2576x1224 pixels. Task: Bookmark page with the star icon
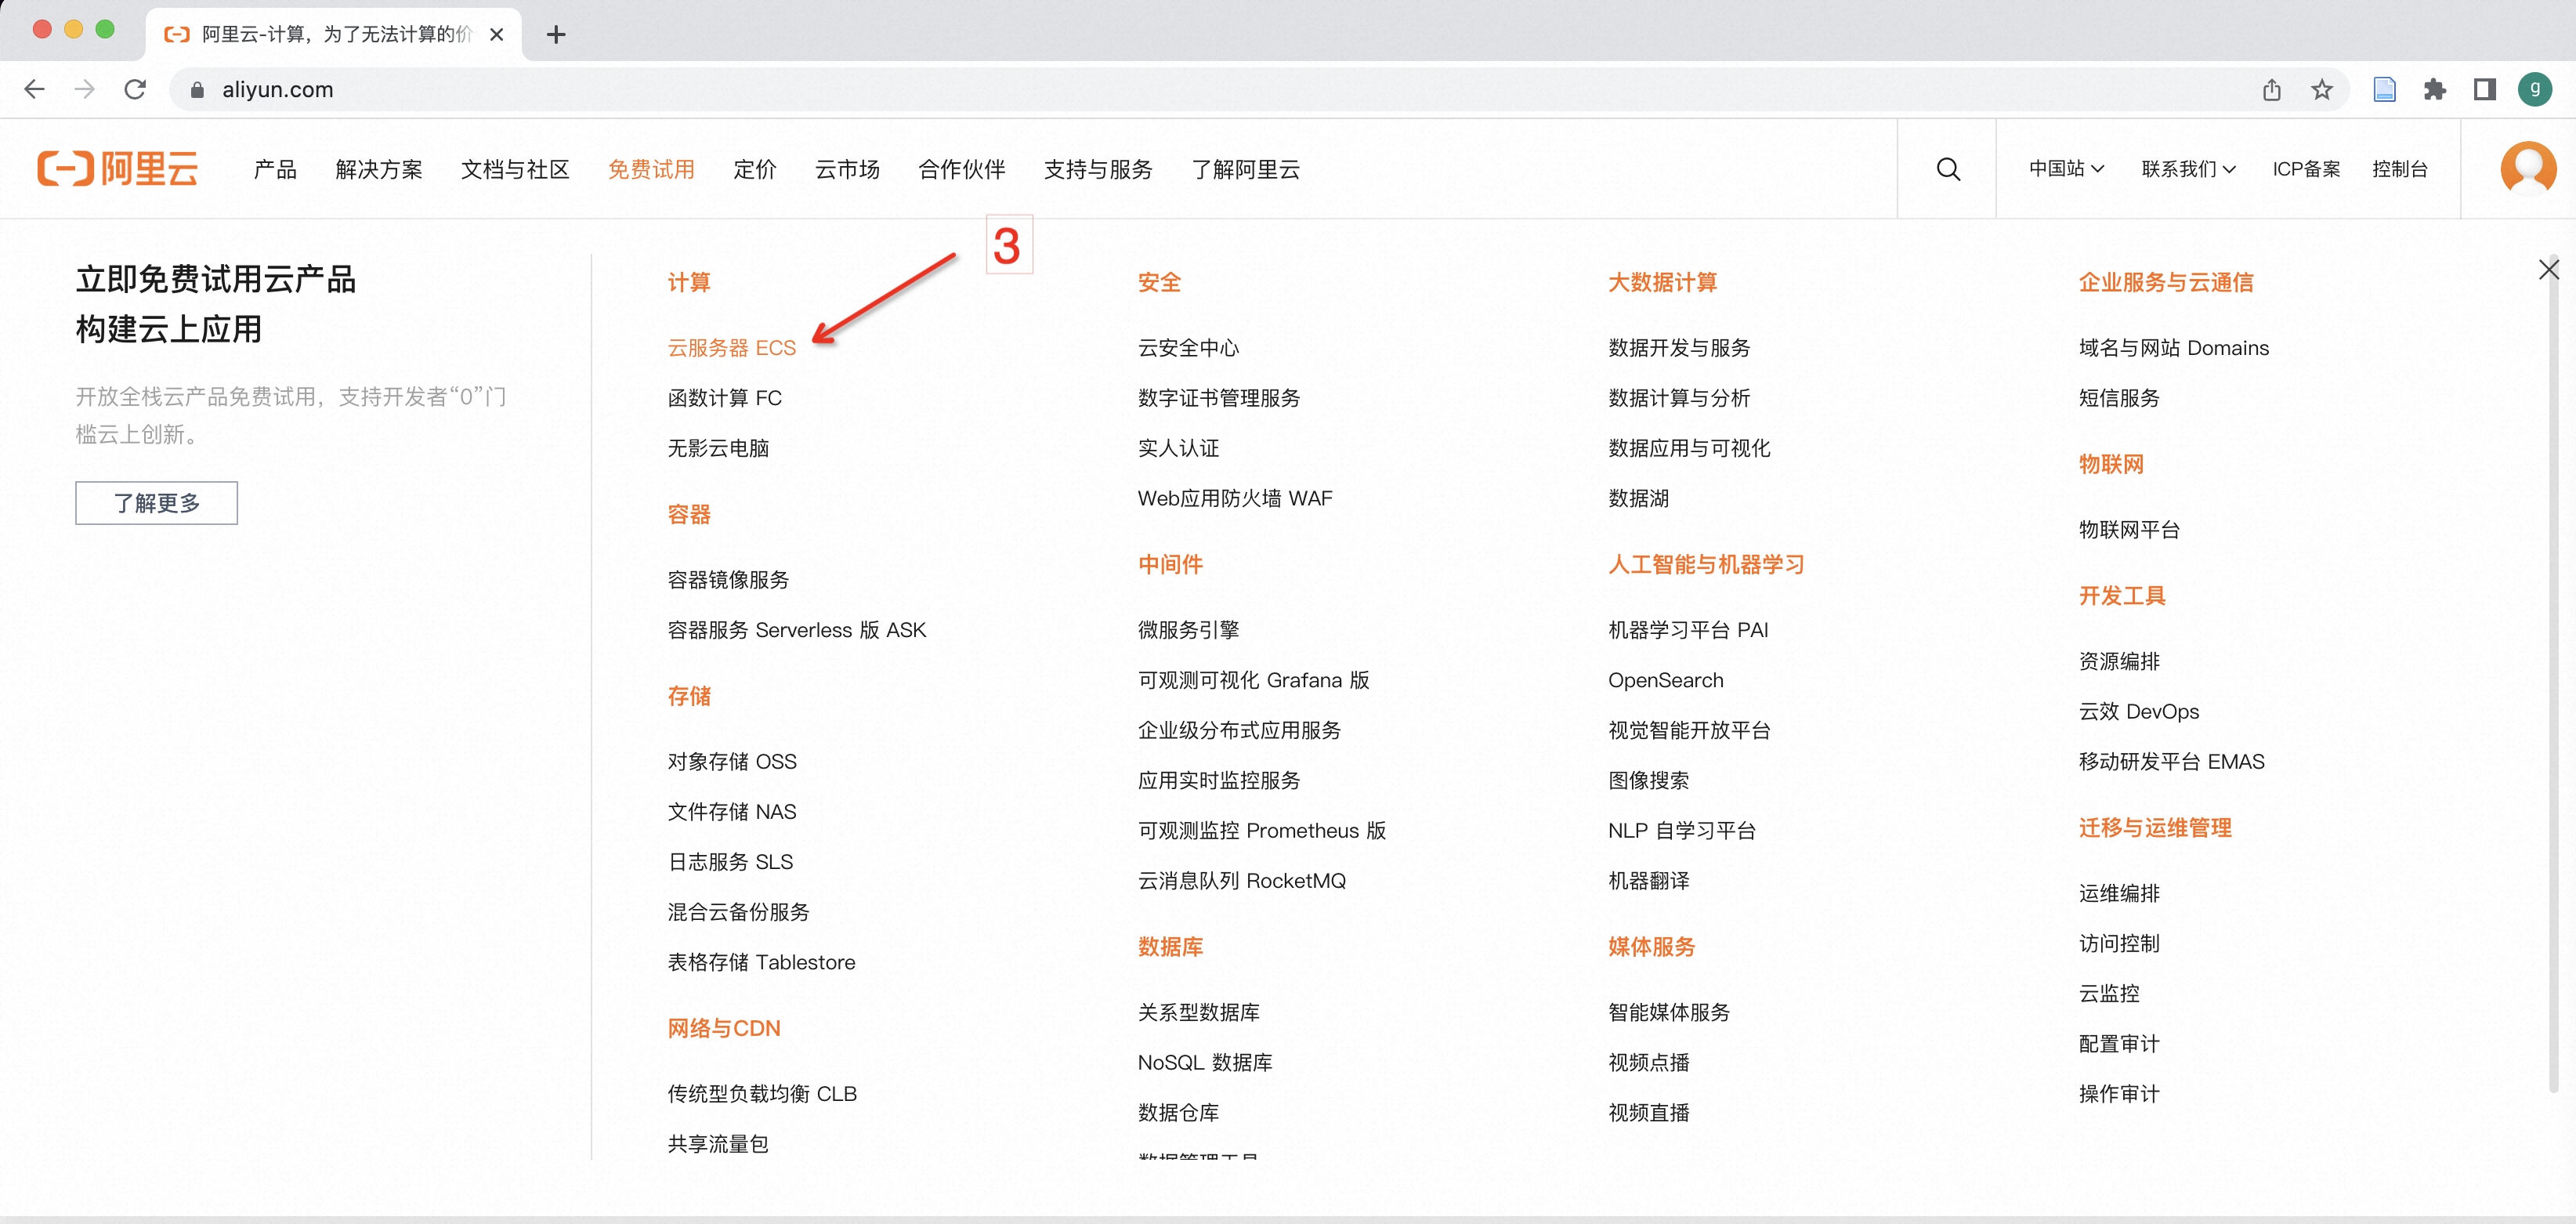(2321, 90)
